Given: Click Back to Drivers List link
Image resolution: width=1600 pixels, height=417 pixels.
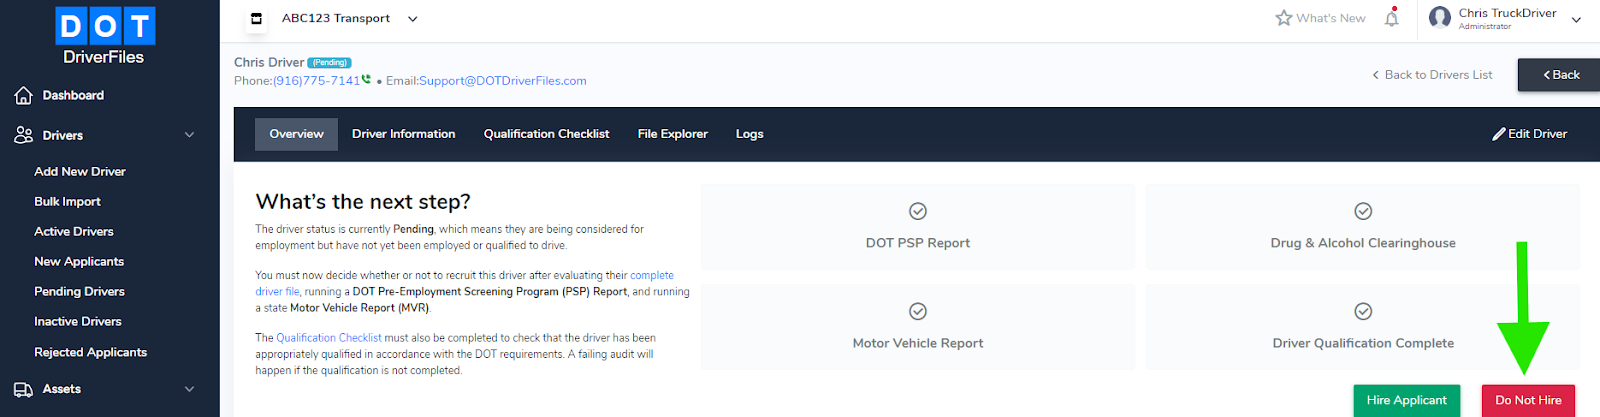Looking at the screenshot, I should (1432, 75).
